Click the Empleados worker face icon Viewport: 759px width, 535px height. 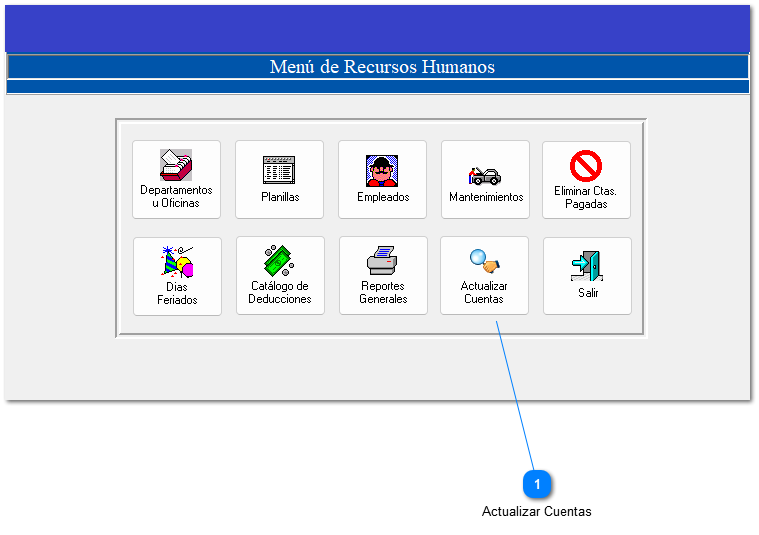tap(382, 170)
